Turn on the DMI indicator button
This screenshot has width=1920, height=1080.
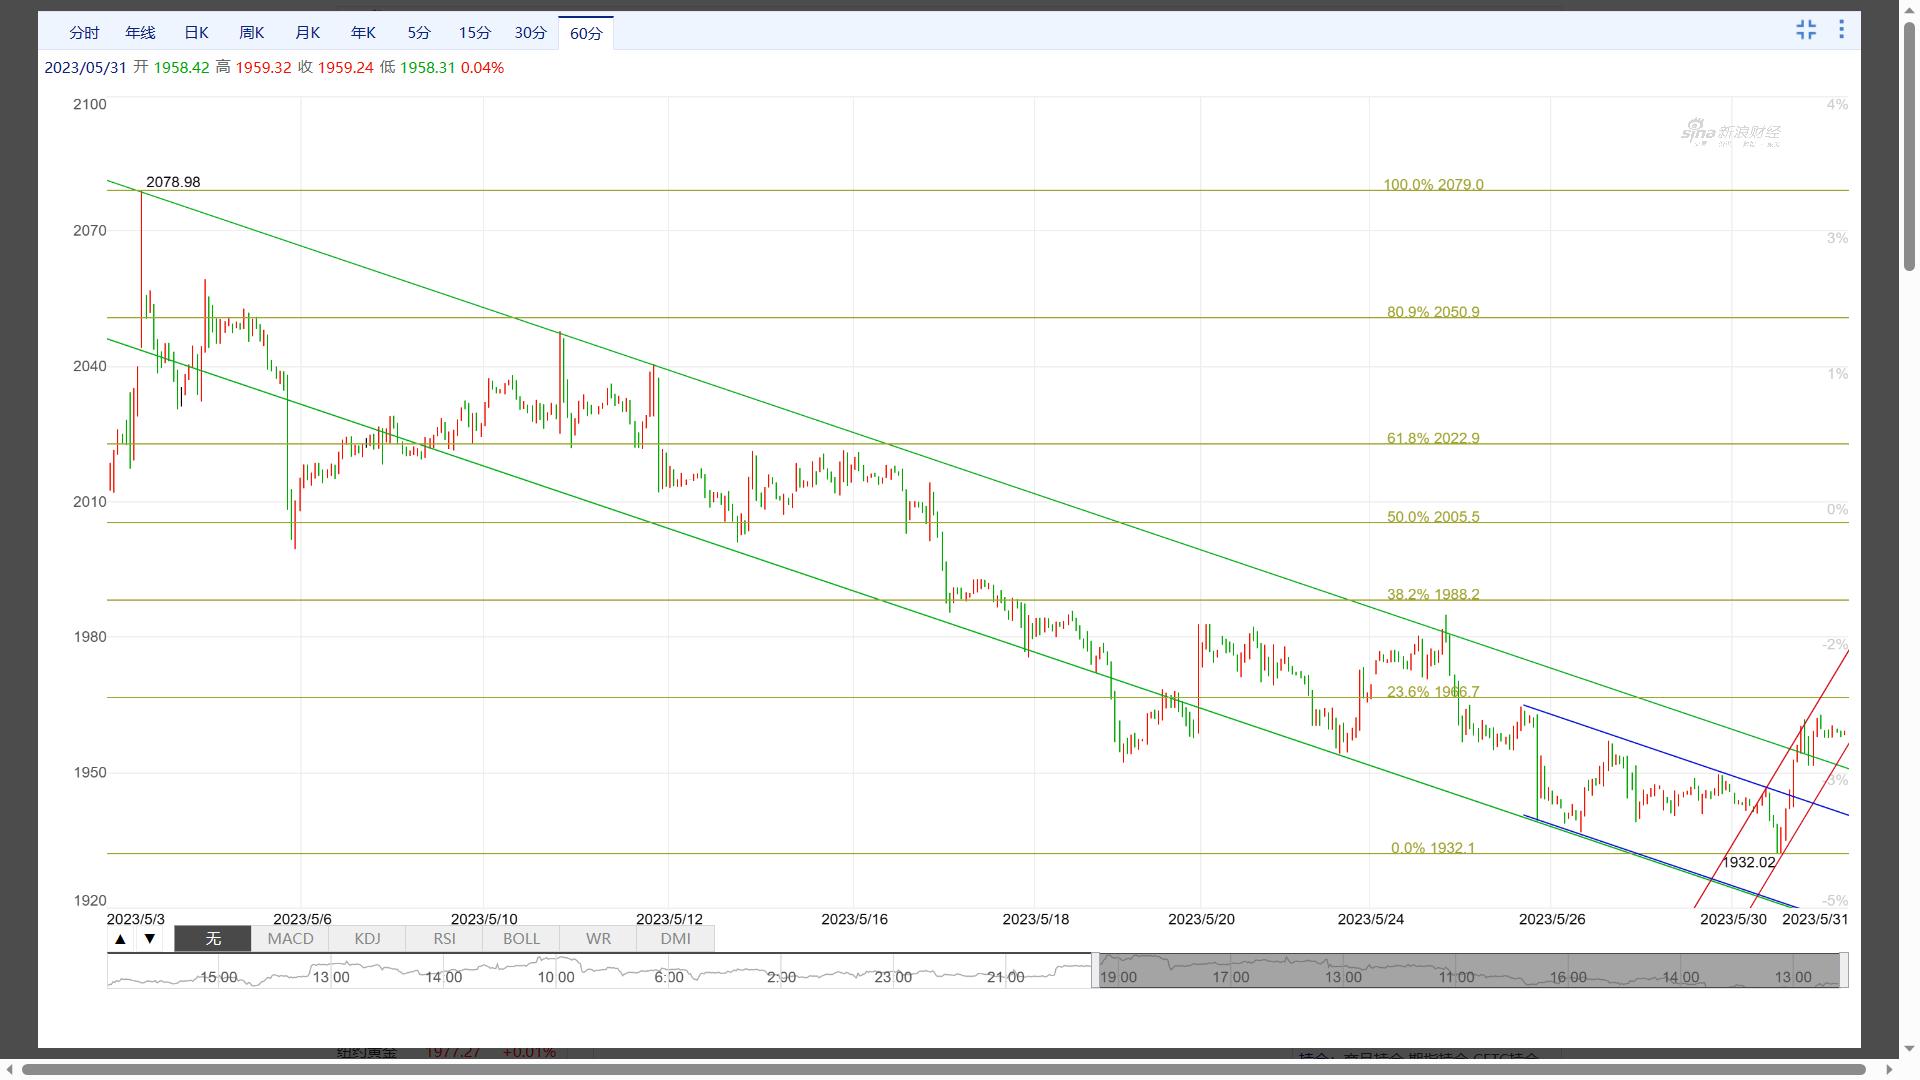click(x=675, y=939)
